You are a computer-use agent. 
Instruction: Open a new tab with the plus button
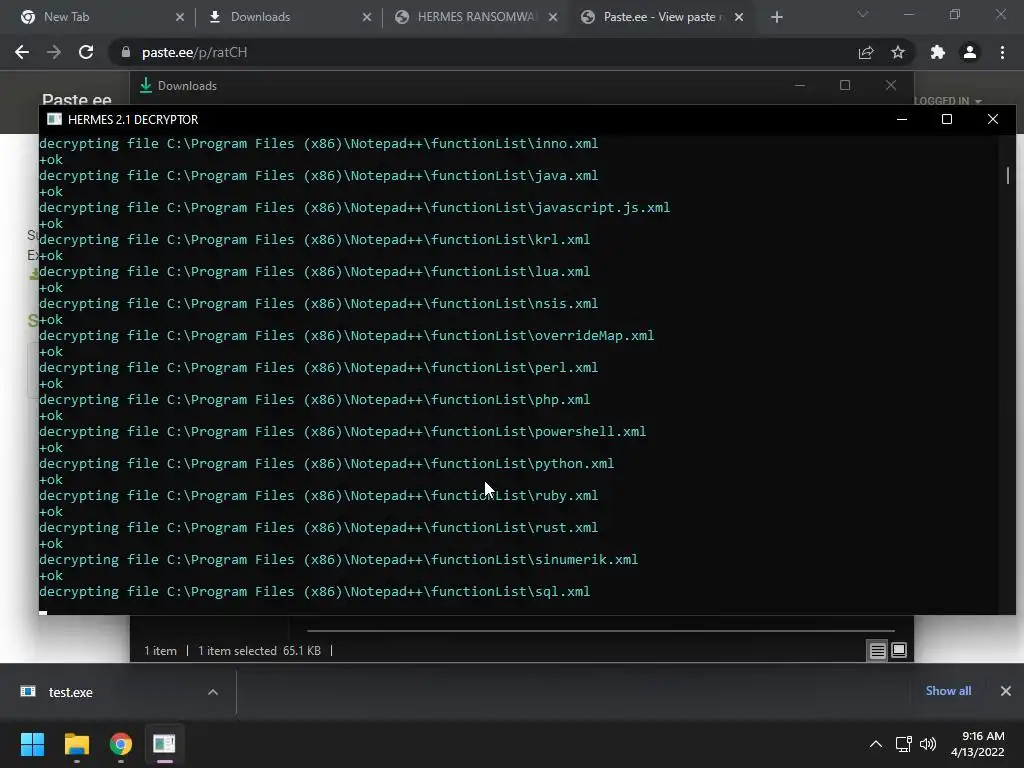click(x=776, y=17)
